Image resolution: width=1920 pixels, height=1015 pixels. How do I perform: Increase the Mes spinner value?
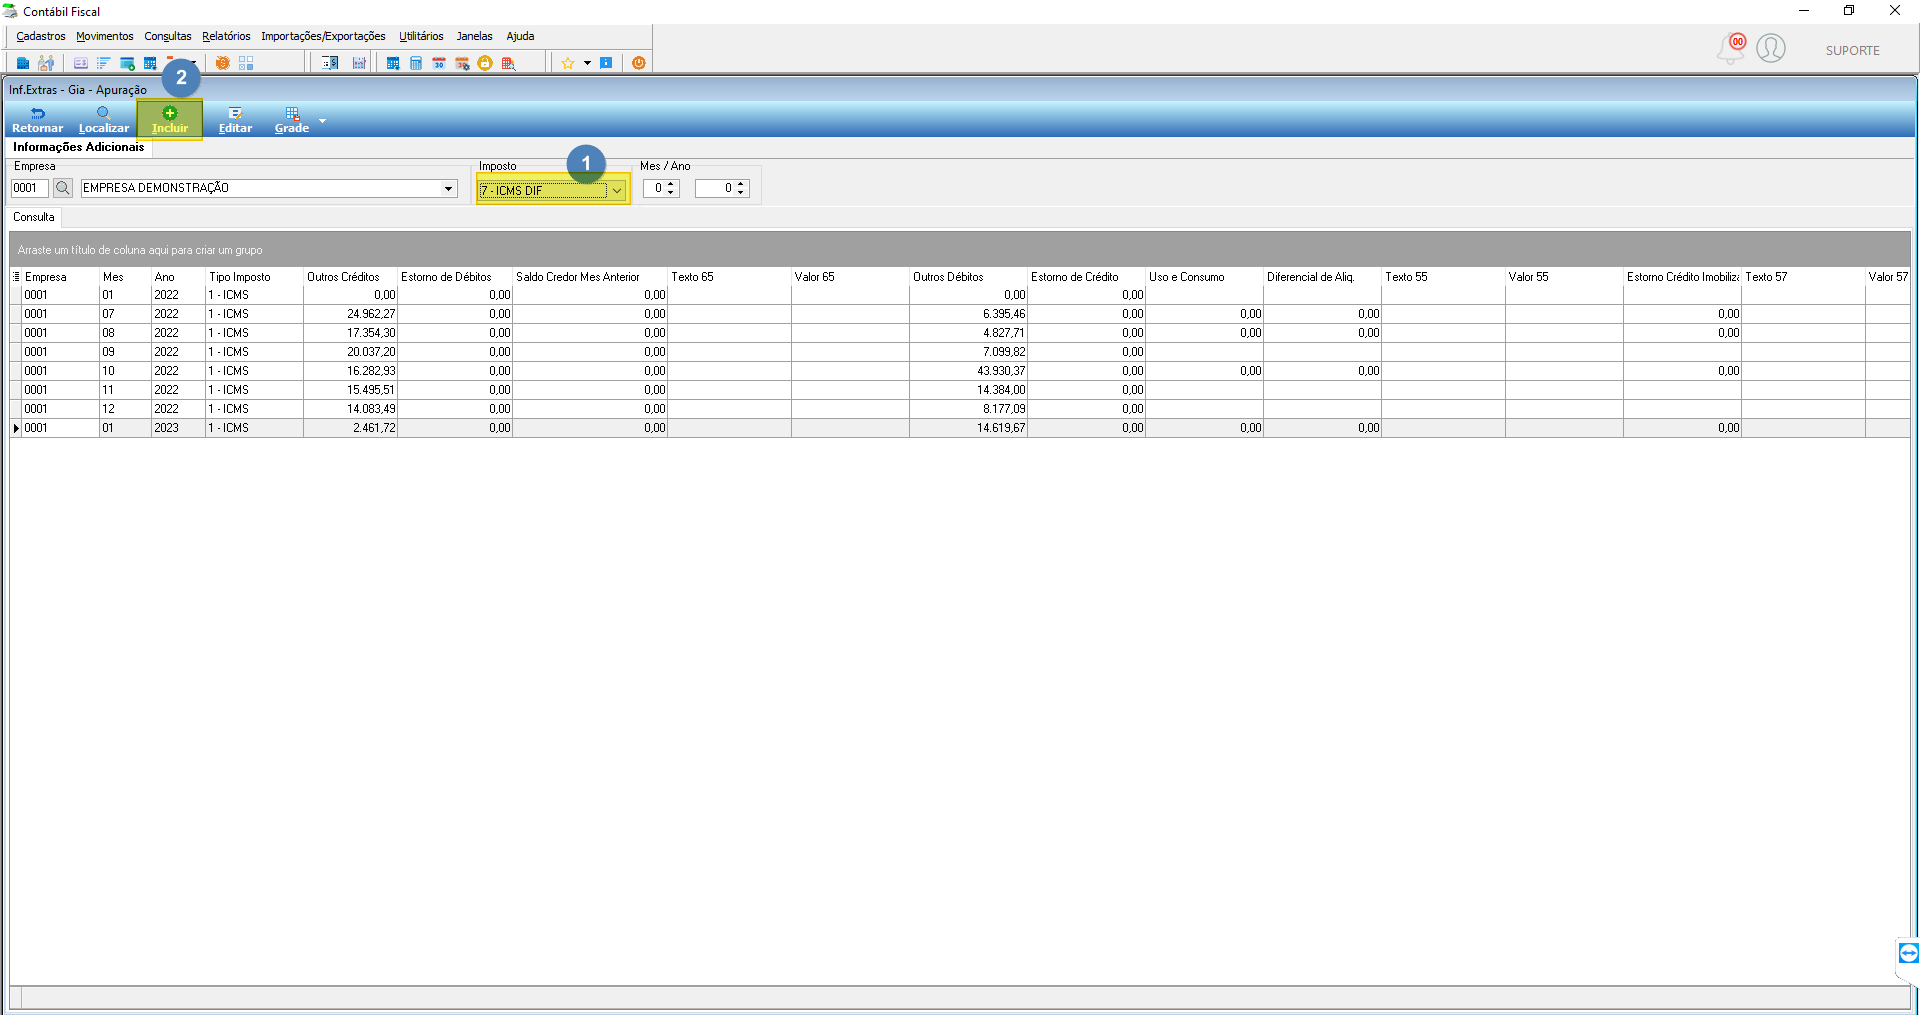(x=671, y=184)
